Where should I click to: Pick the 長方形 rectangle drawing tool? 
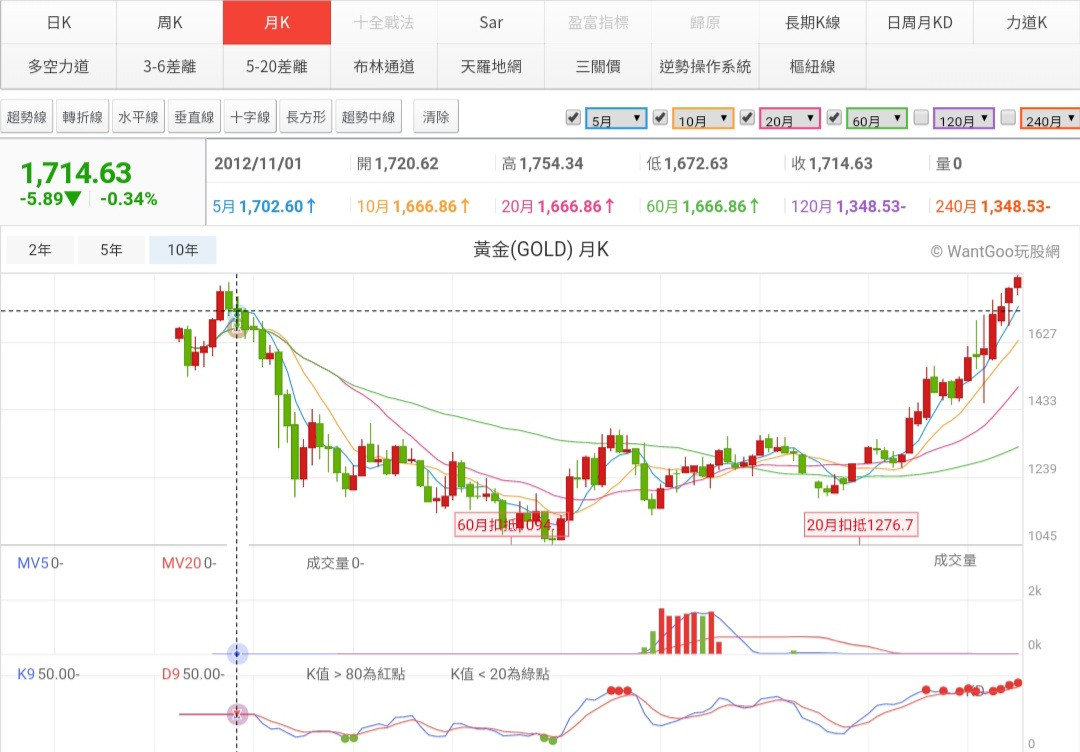306,118
